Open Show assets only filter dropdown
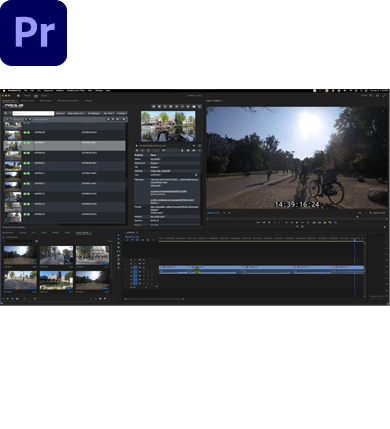 pyautogui.click(x=76, y=113)
